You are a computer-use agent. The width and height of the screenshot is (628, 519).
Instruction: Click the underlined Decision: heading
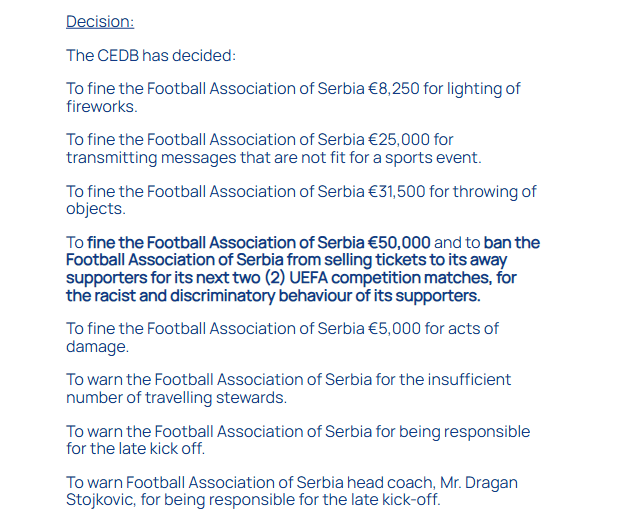point(100,22)
